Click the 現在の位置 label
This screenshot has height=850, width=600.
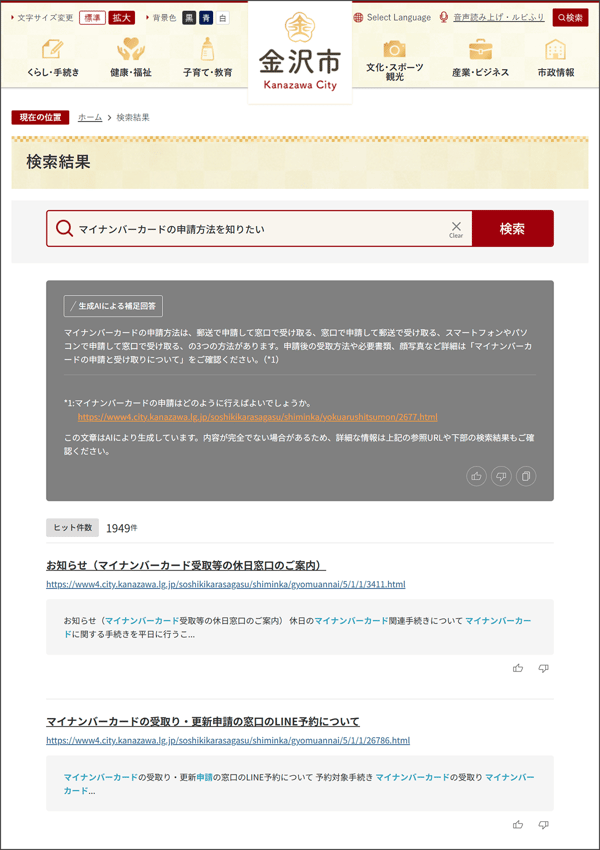tap(40, 118)
